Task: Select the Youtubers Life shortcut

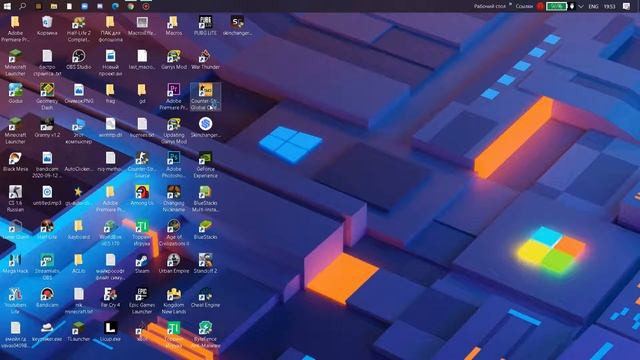Action: [x=16, y=300]
